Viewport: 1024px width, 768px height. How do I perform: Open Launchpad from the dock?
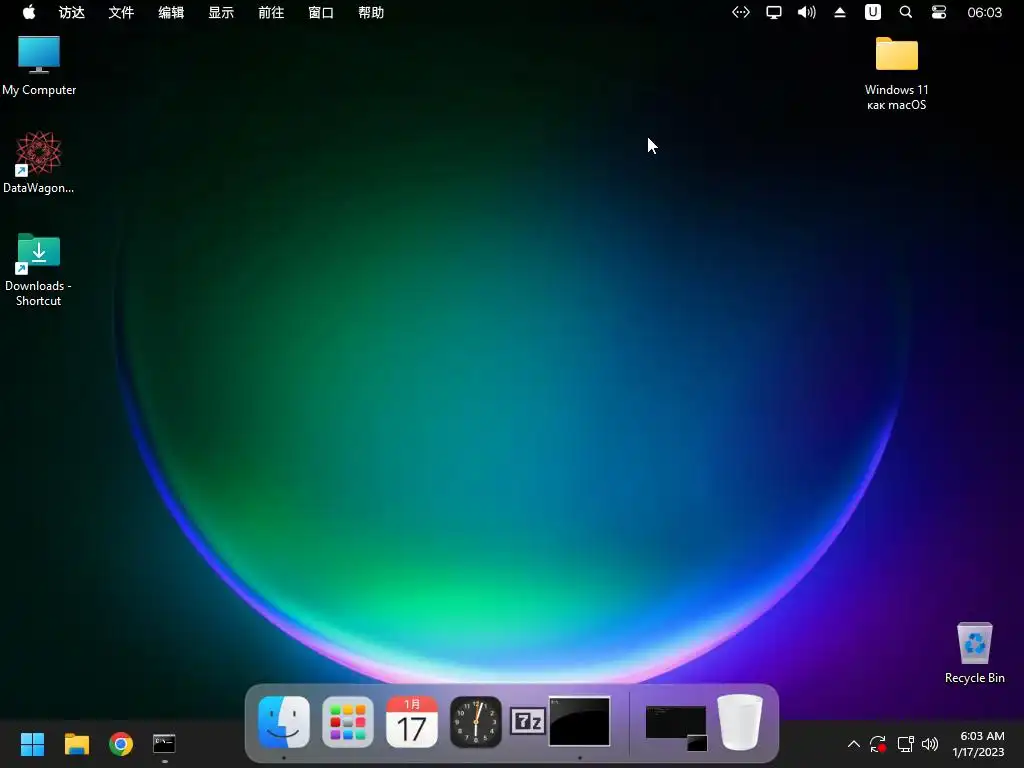pos(348,722)
